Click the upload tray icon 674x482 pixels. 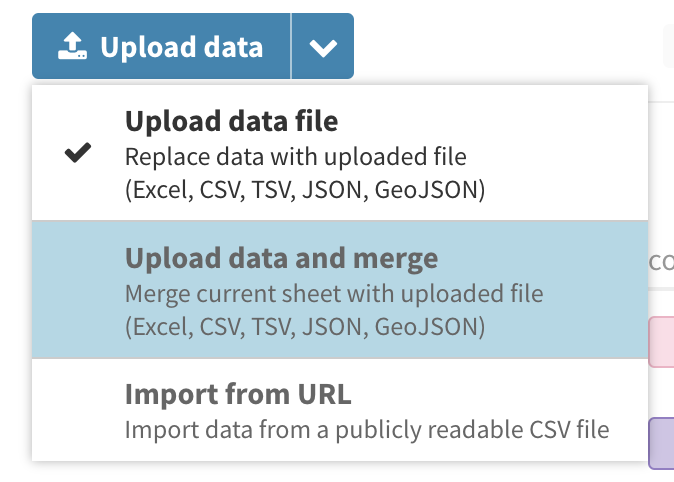pos(73,46)
